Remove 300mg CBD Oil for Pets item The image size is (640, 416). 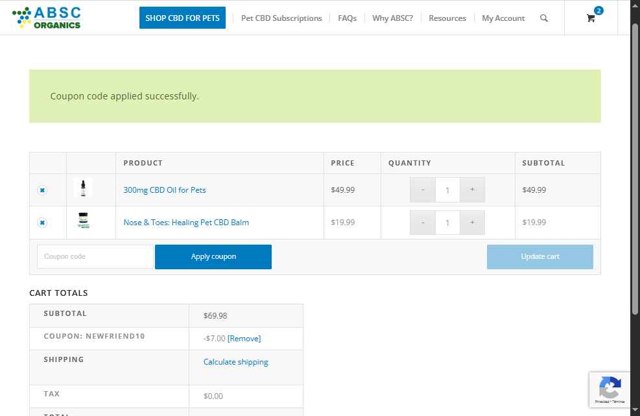pyautogui.click(x=42, y=190)
